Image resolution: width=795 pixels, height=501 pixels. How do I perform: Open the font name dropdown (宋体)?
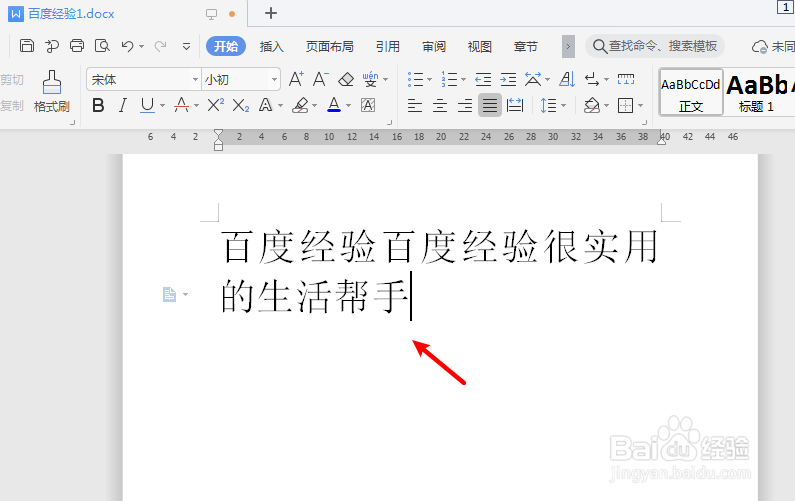tap(195, 80)
